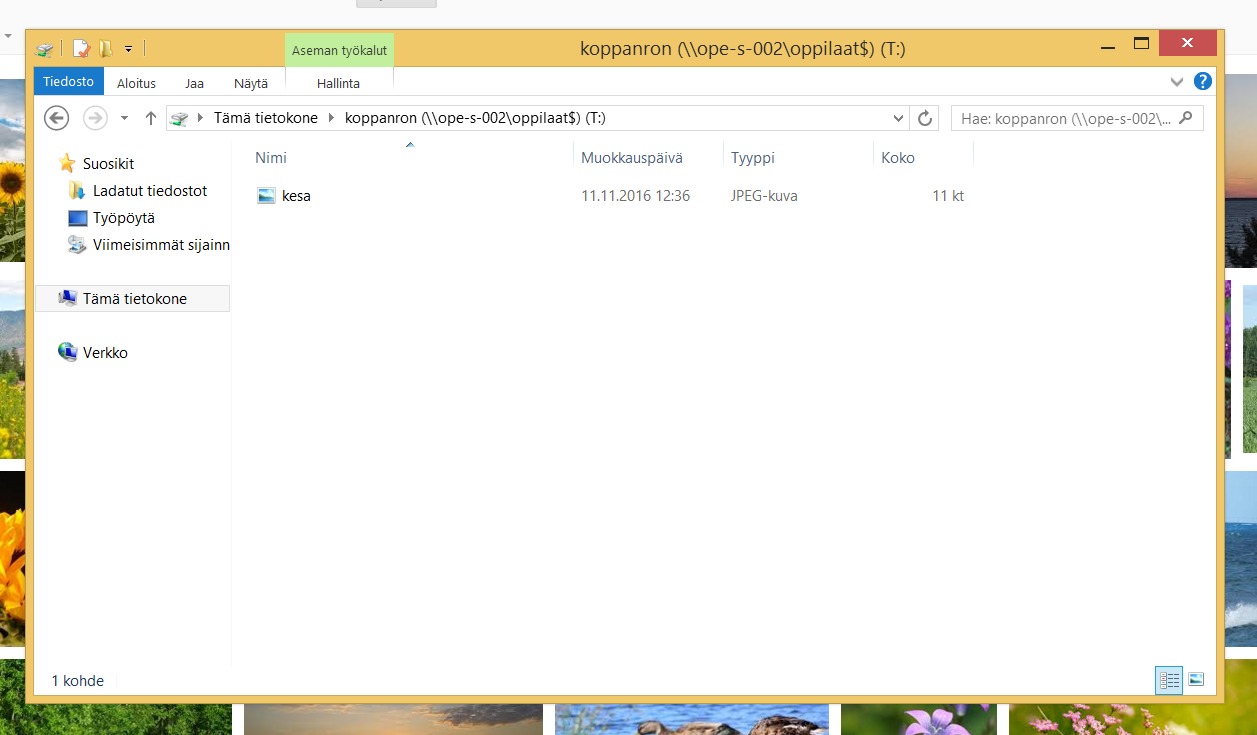
Task: Open Customize Quick Access Toolbar dropdown
Action: (128, 48)
